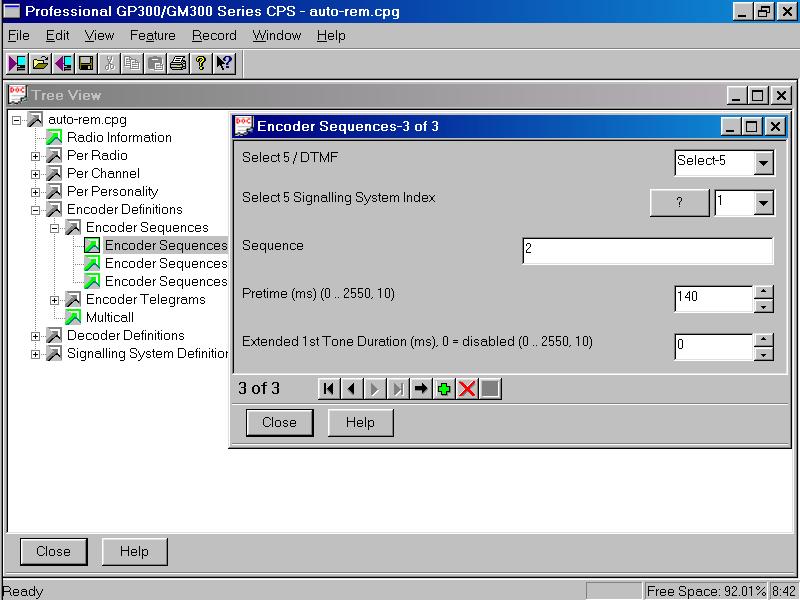800x600 pixels.
Task: Click the Help button at the bottom of Tree View
Action: pyautogui.click(x=135, y=552)
